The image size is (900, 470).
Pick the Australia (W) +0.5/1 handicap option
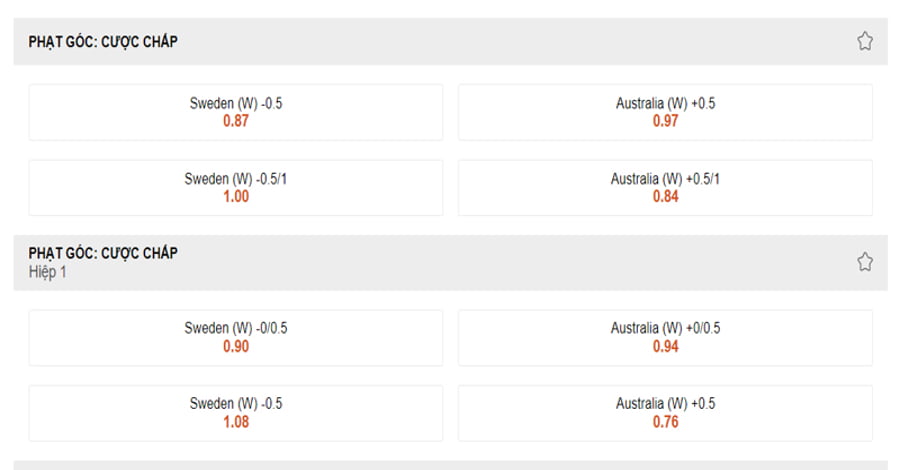pos(665,188)
